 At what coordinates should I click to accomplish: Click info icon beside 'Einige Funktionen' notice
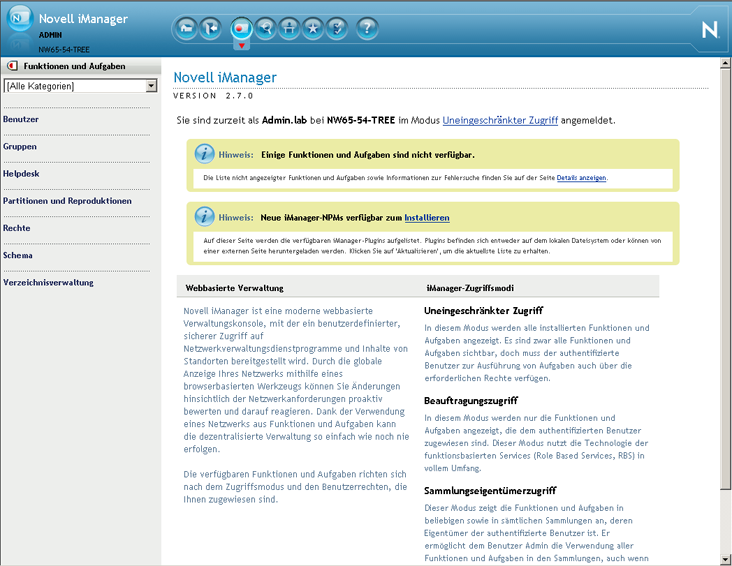click(204, 154)
